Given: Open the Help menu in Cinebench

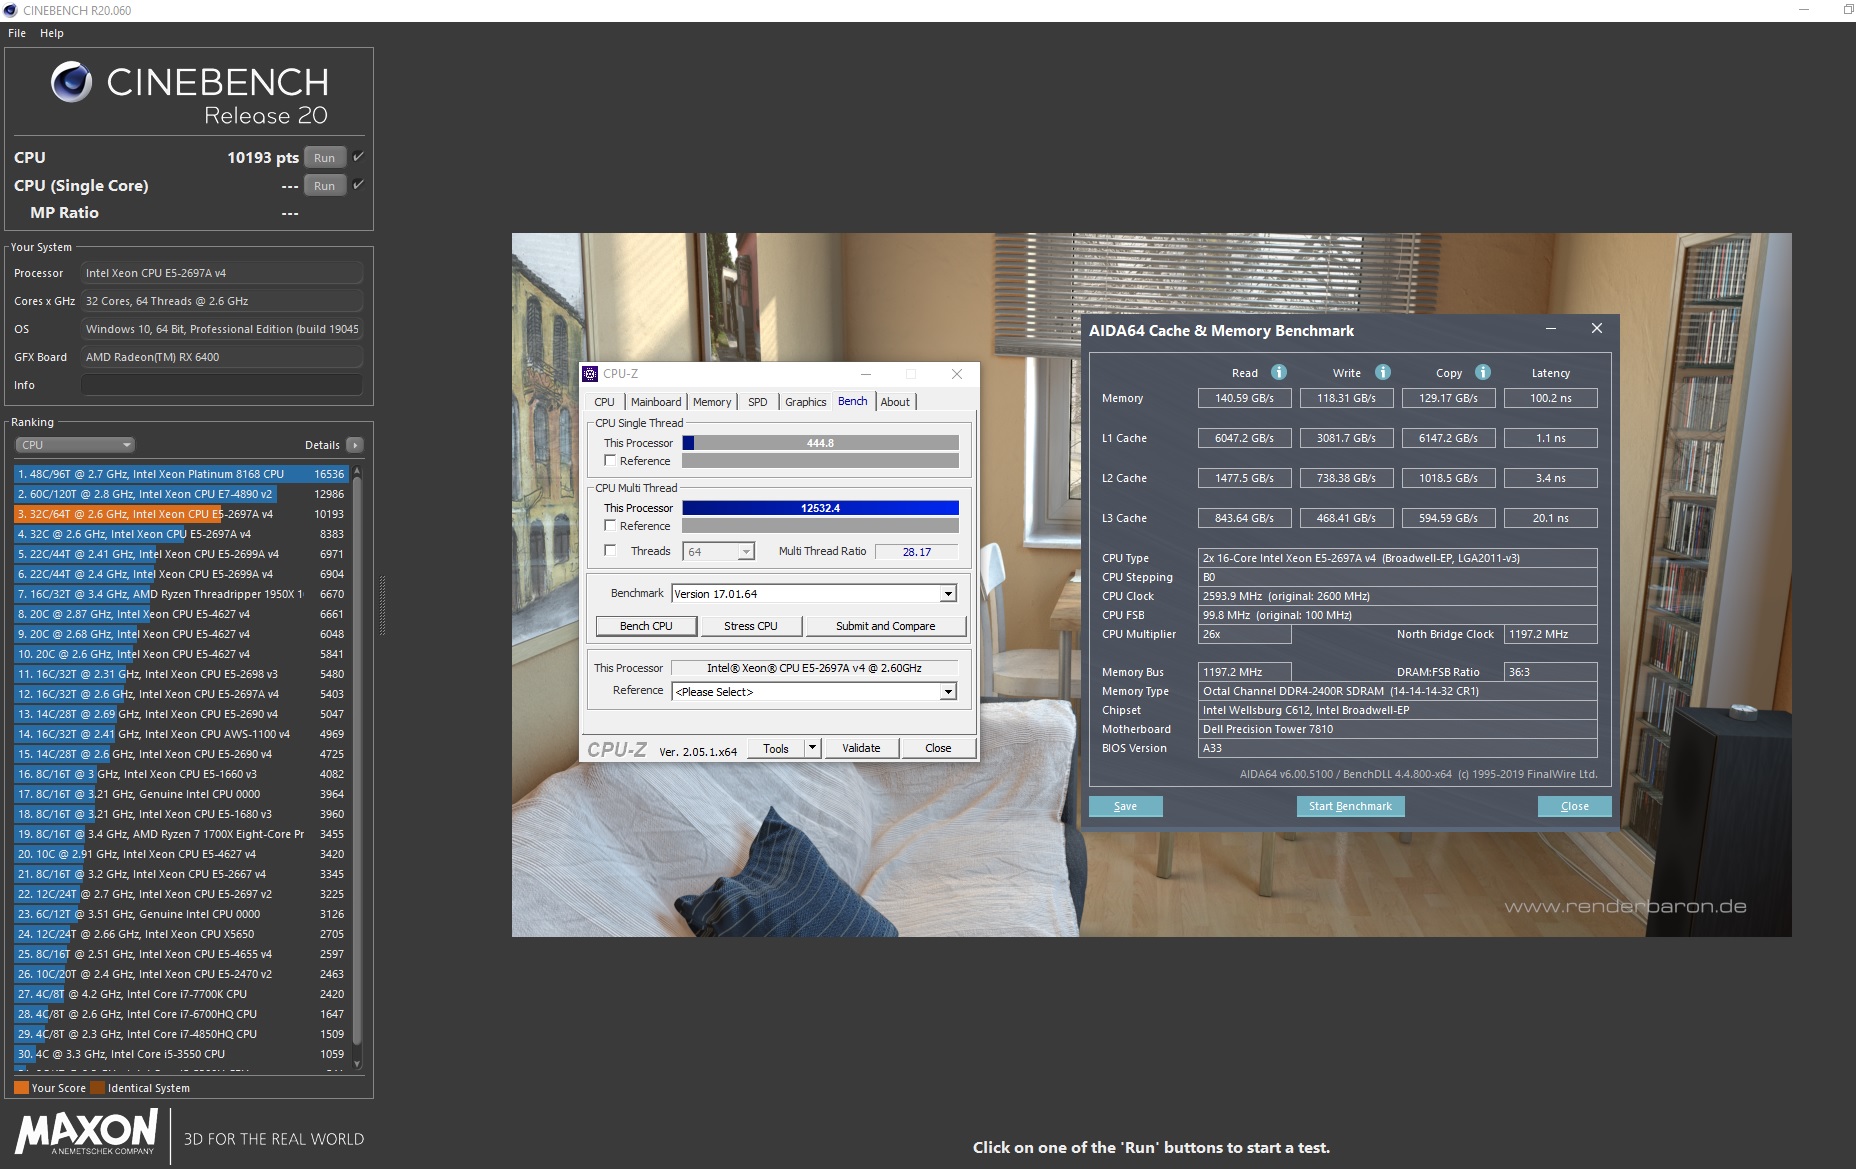Looking at the screenshot, I should (x=52, y=33).
